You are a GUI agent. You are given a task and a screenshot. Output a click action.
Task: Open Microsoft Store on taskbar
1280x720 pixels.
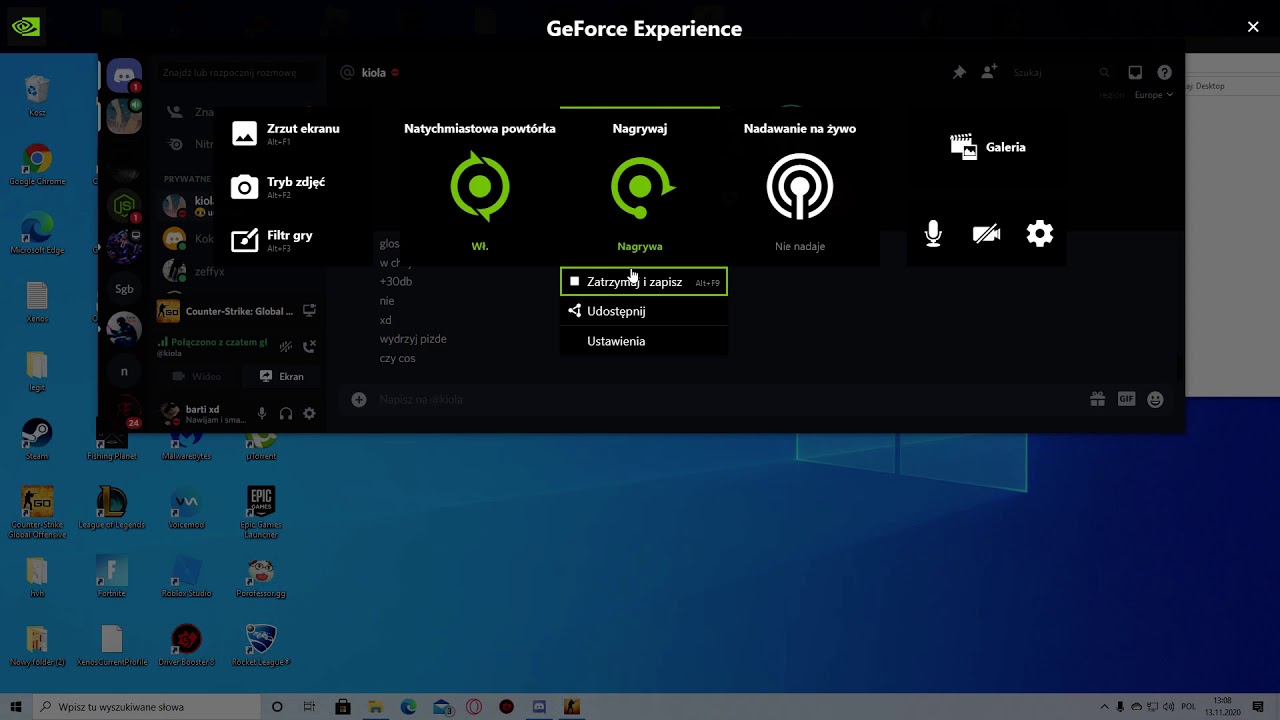343,707
